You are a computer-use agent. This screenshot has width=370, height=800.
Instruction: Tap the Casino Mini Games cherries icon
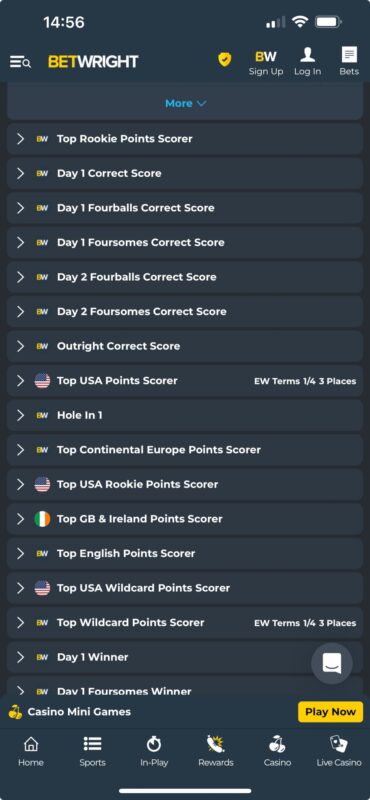click(x=15, y=712)
